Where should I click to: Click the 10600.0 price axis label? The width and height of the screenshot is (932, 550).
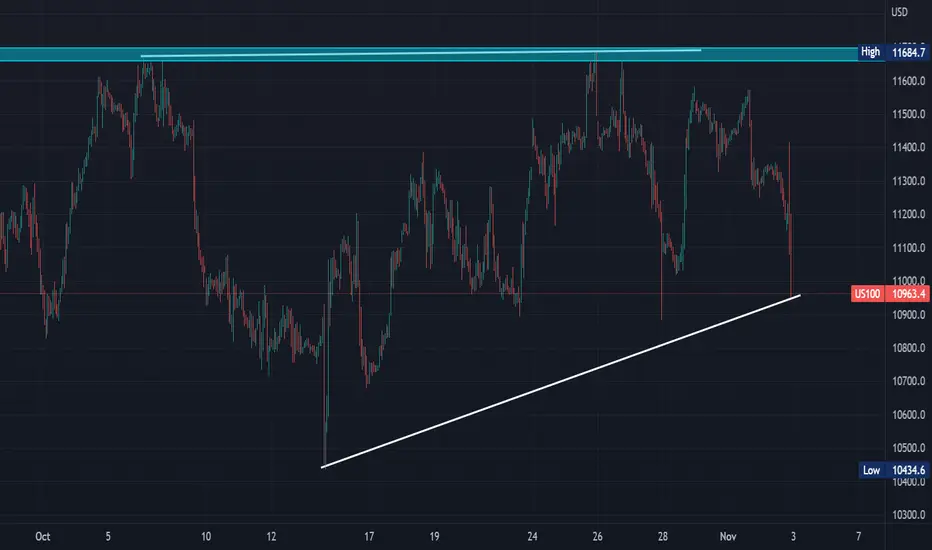[x=909, y=415]
